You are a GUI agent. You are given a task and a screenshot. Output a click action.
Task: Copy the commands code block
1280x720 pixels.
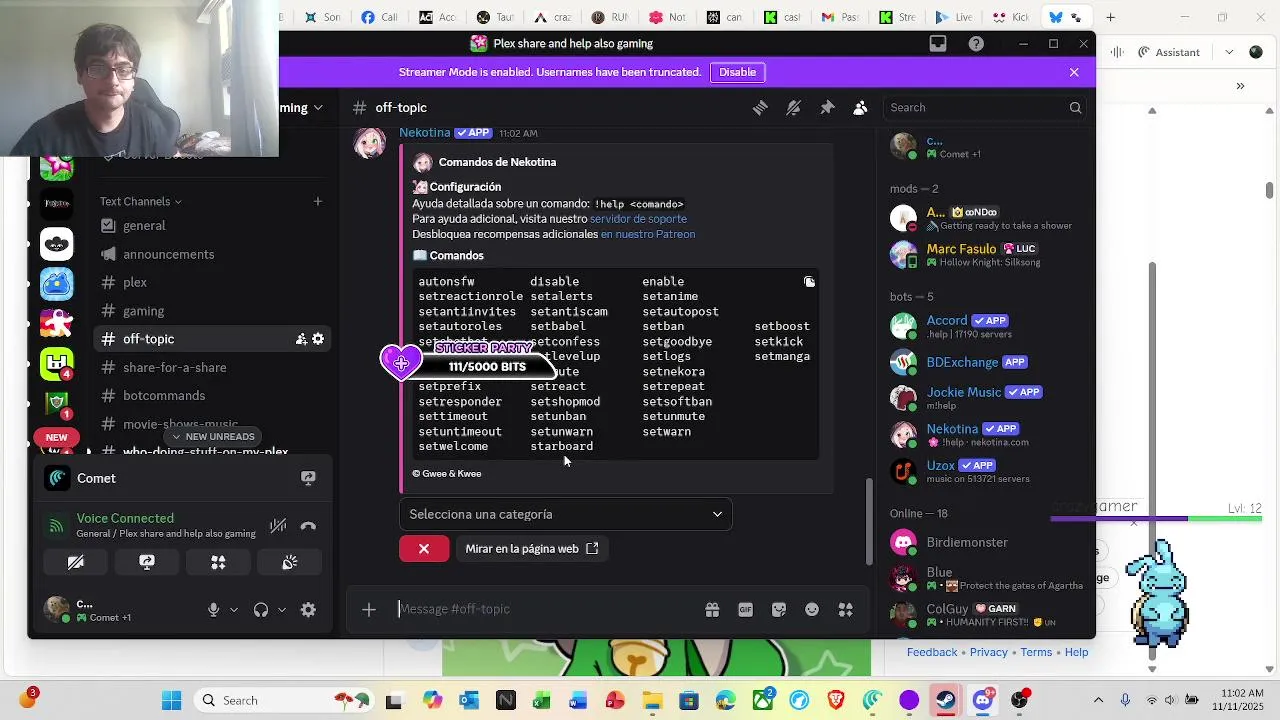pos(809,282)
